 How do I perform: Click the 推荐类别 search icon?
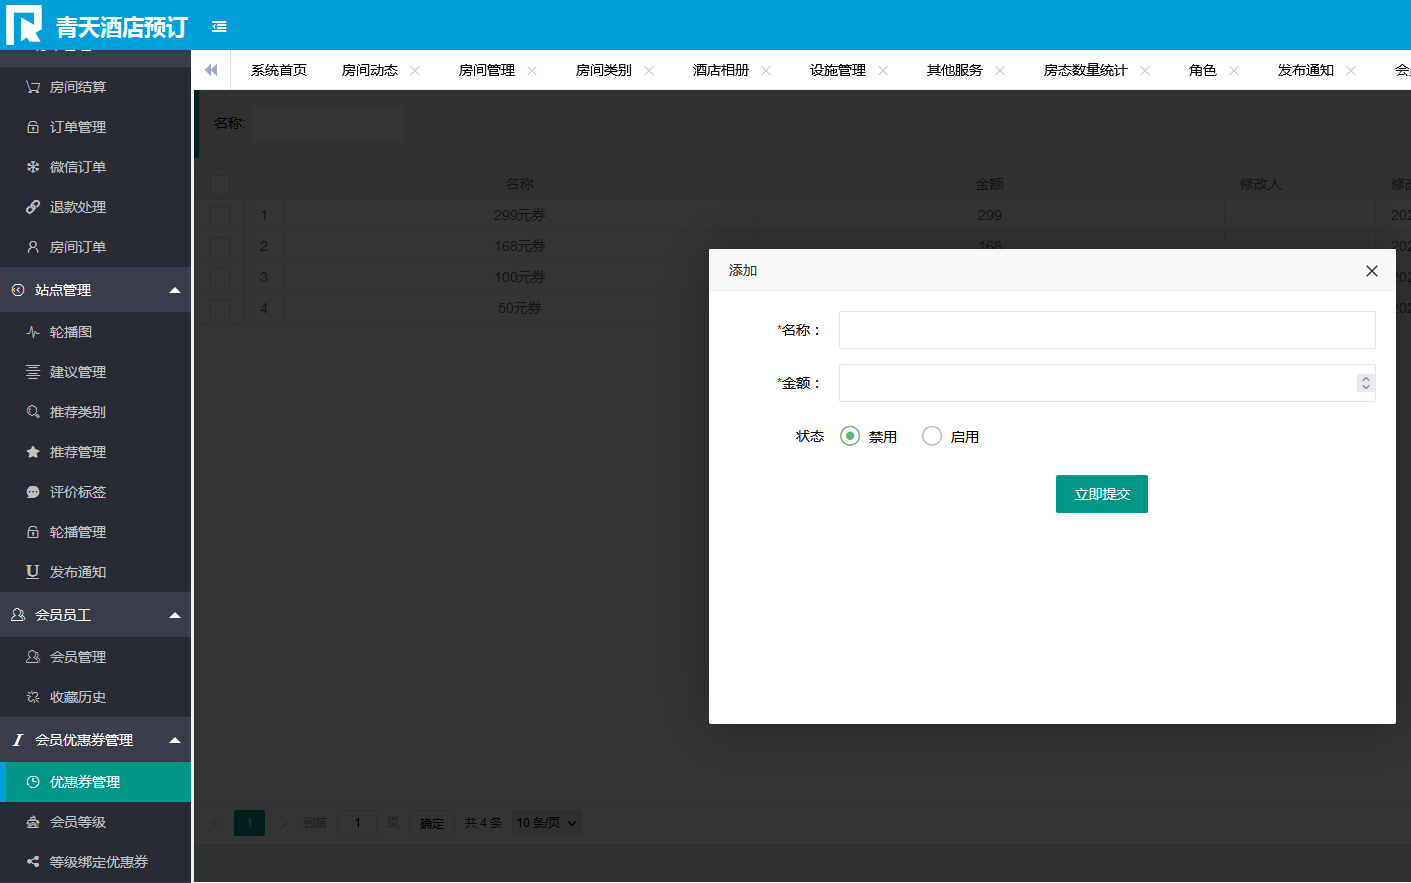click(x=33, y=412)
